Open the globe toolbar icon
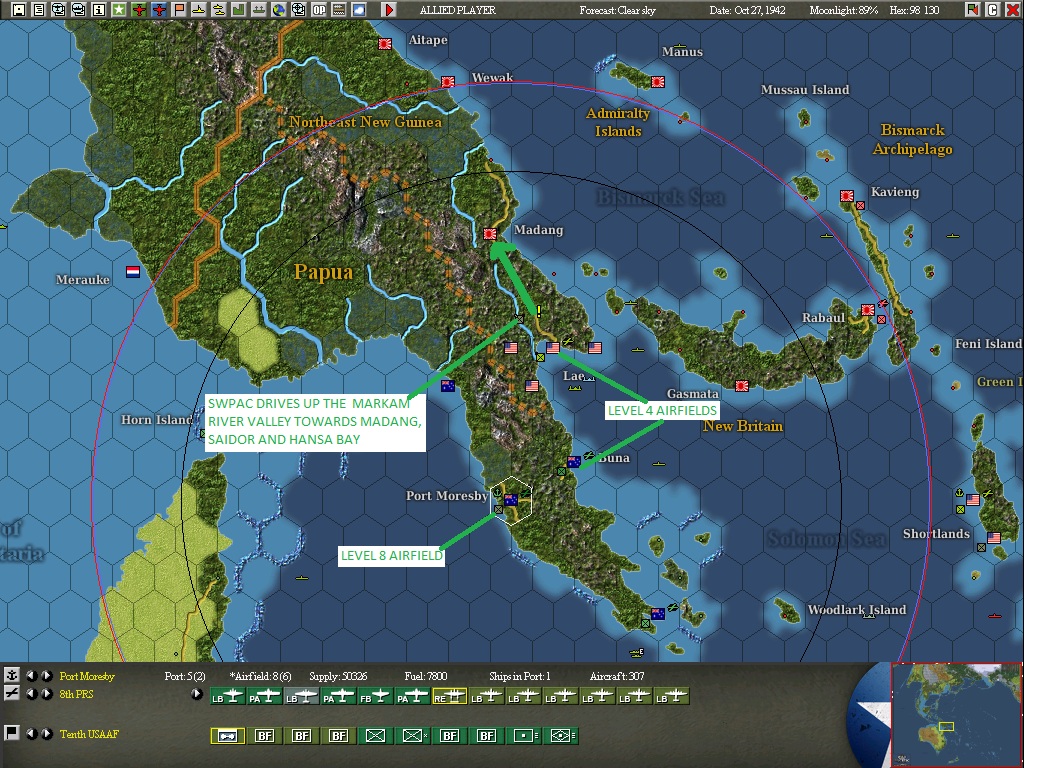This screenshot has width=1050, height=768. tap(279, 9)
